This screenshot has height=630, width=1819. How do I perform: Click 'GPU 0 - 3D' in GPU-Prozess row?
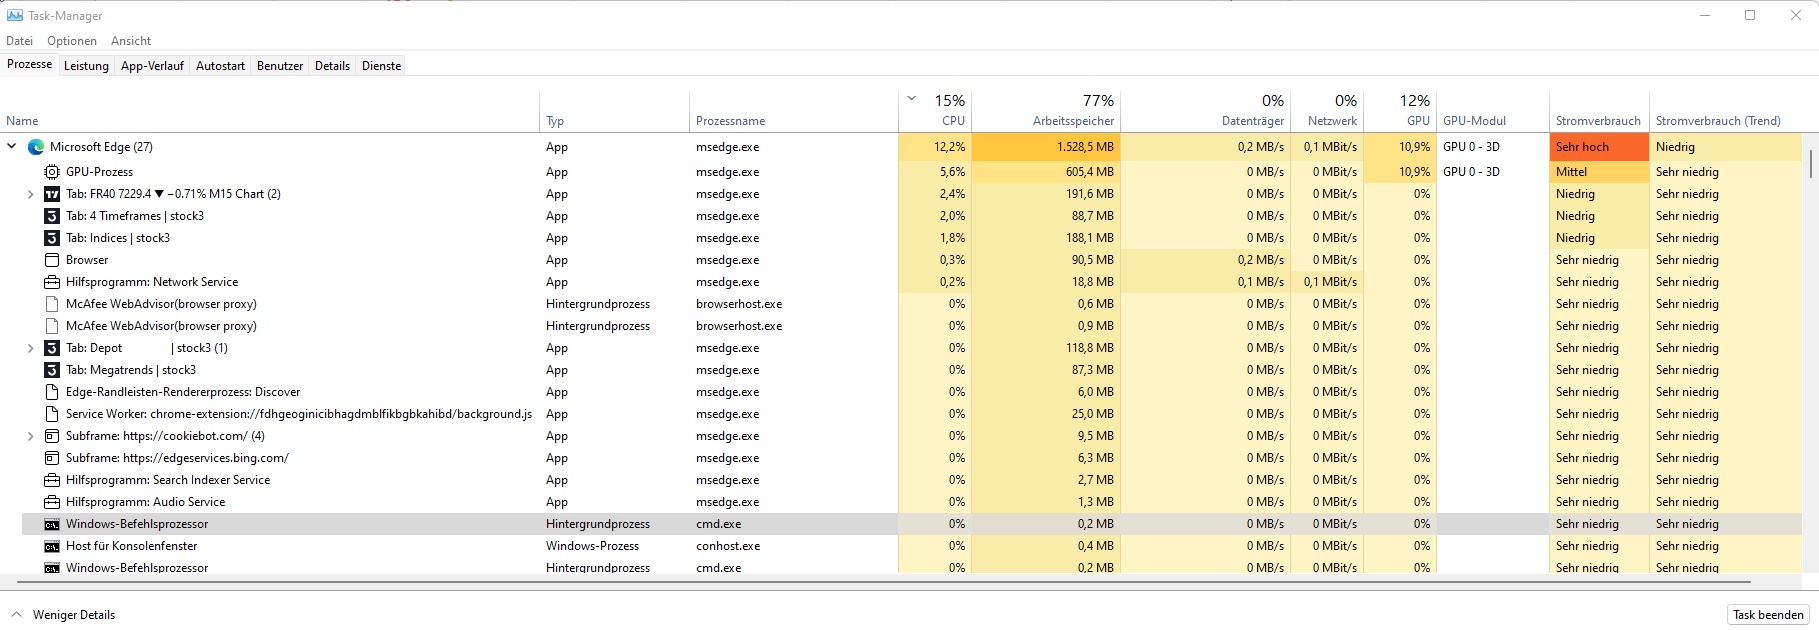(x=1471, y=172)
